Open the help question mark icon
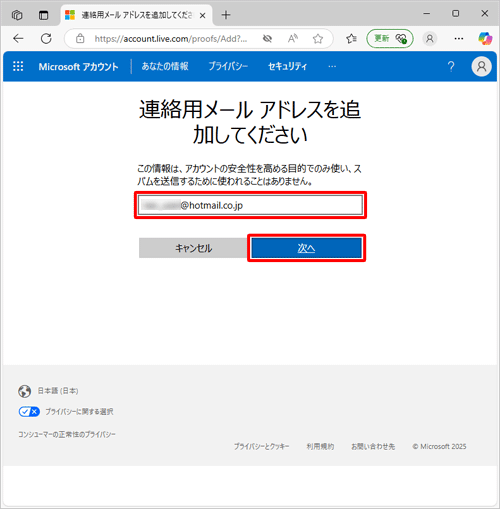The width and height of the screenshot is (500, 509). (x=451, y=66)
